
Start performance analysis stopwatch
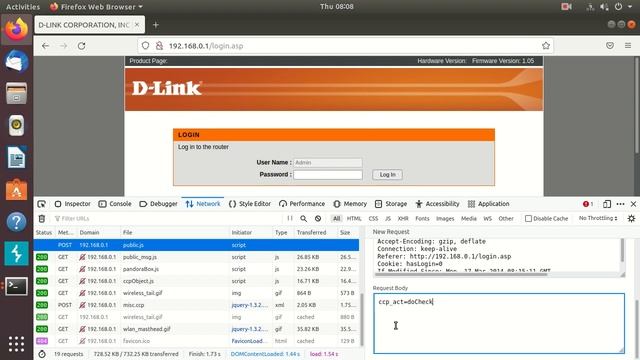coord(42,354)
